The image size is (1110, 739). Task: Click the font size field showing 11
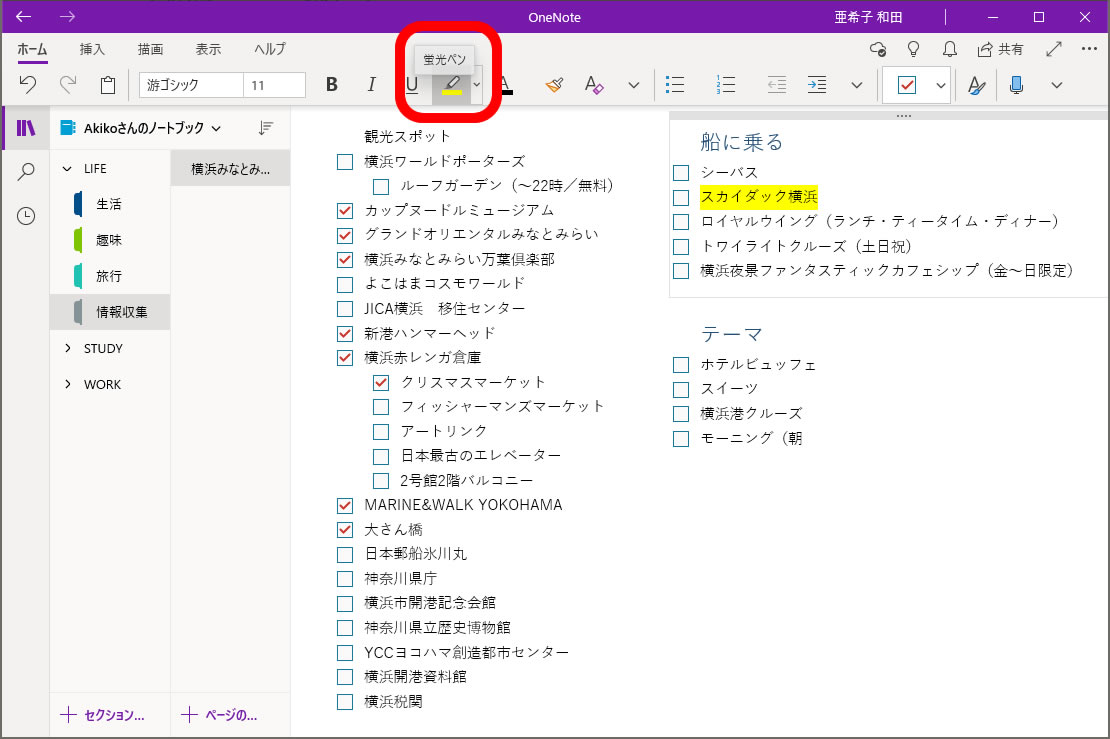(x=274, y=85)
